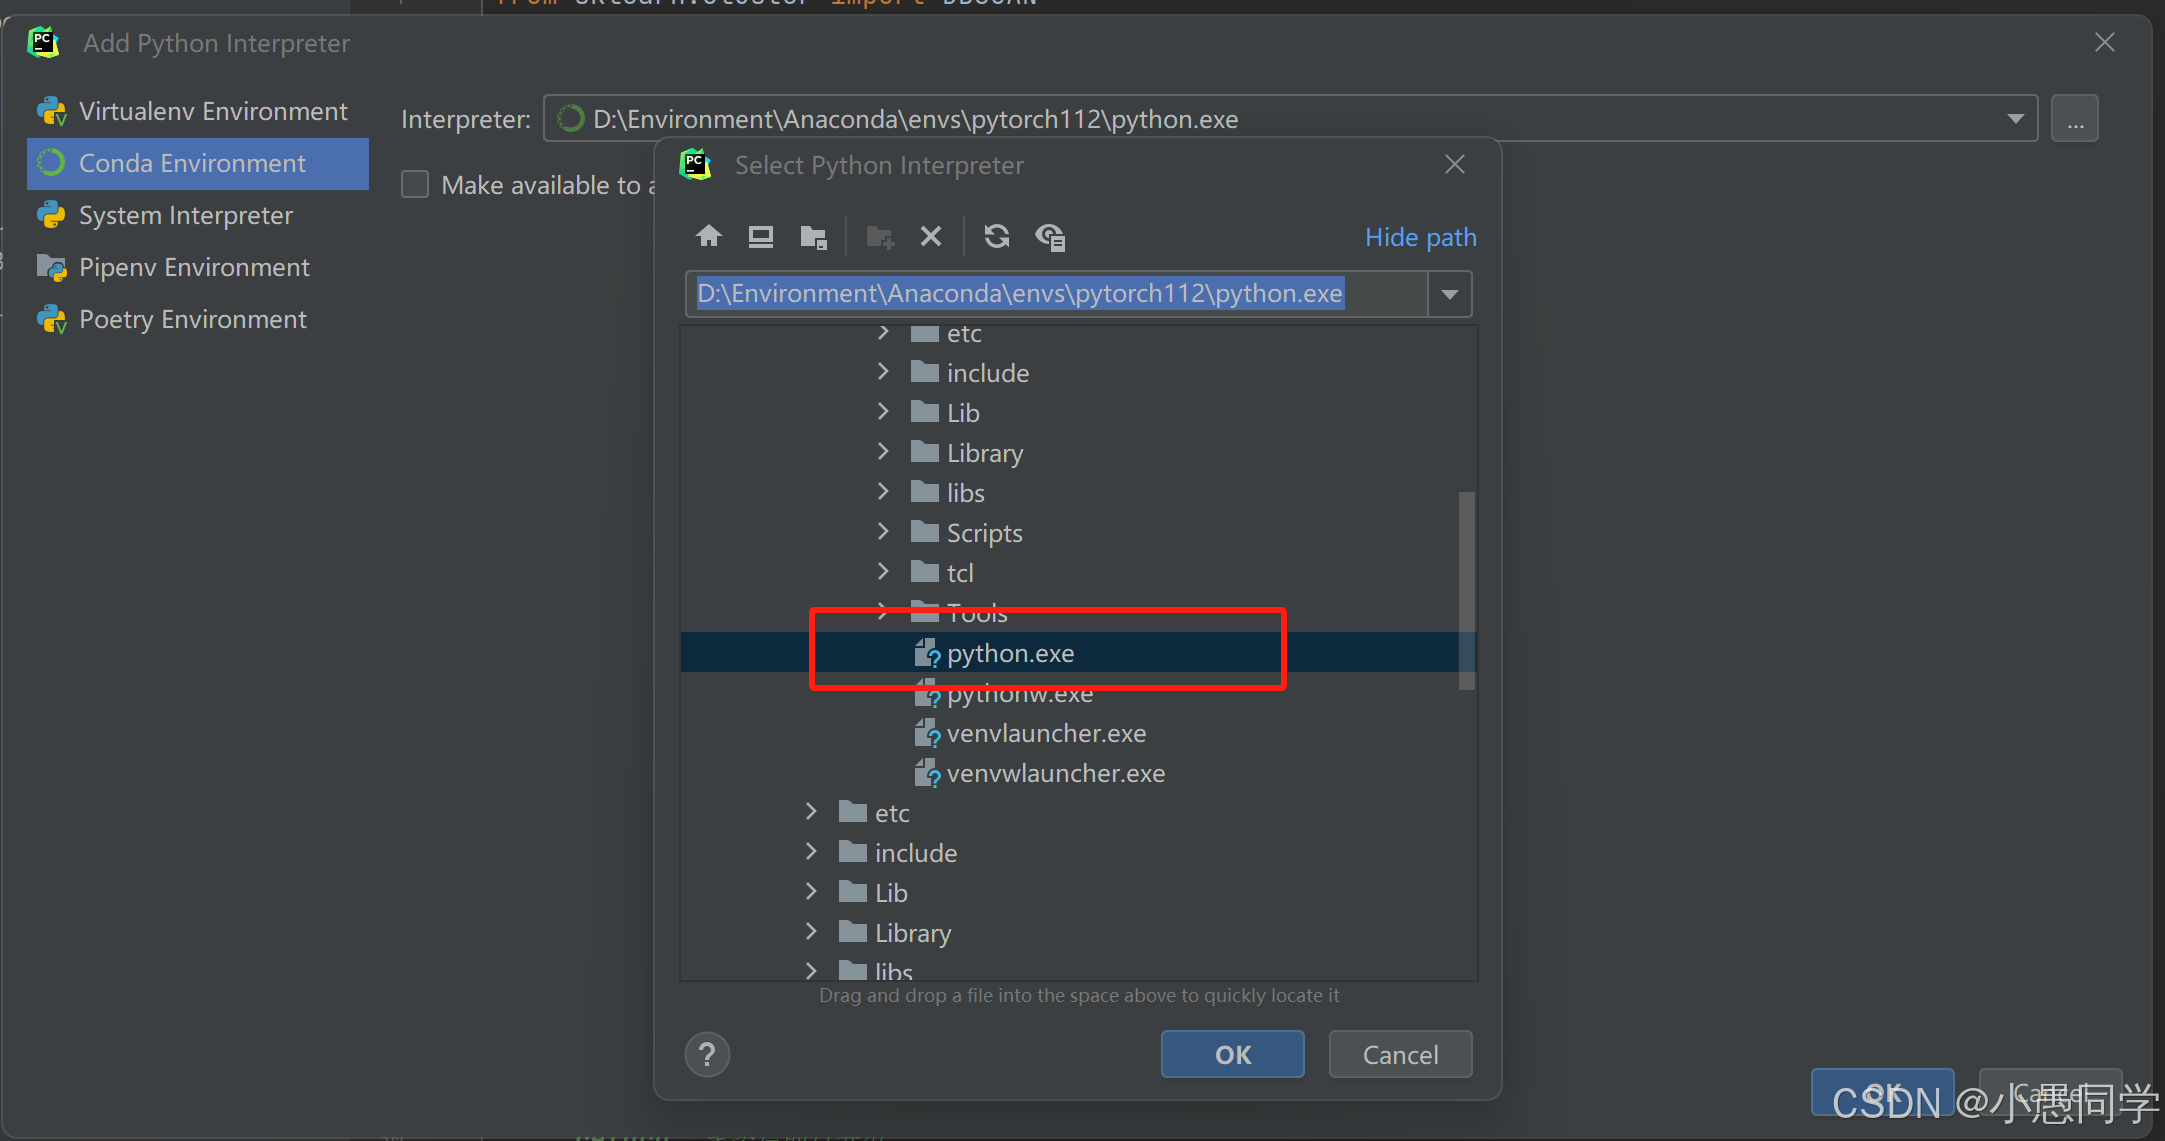
Task: Expand the Scripts folder
Action: tap(883, 532)
